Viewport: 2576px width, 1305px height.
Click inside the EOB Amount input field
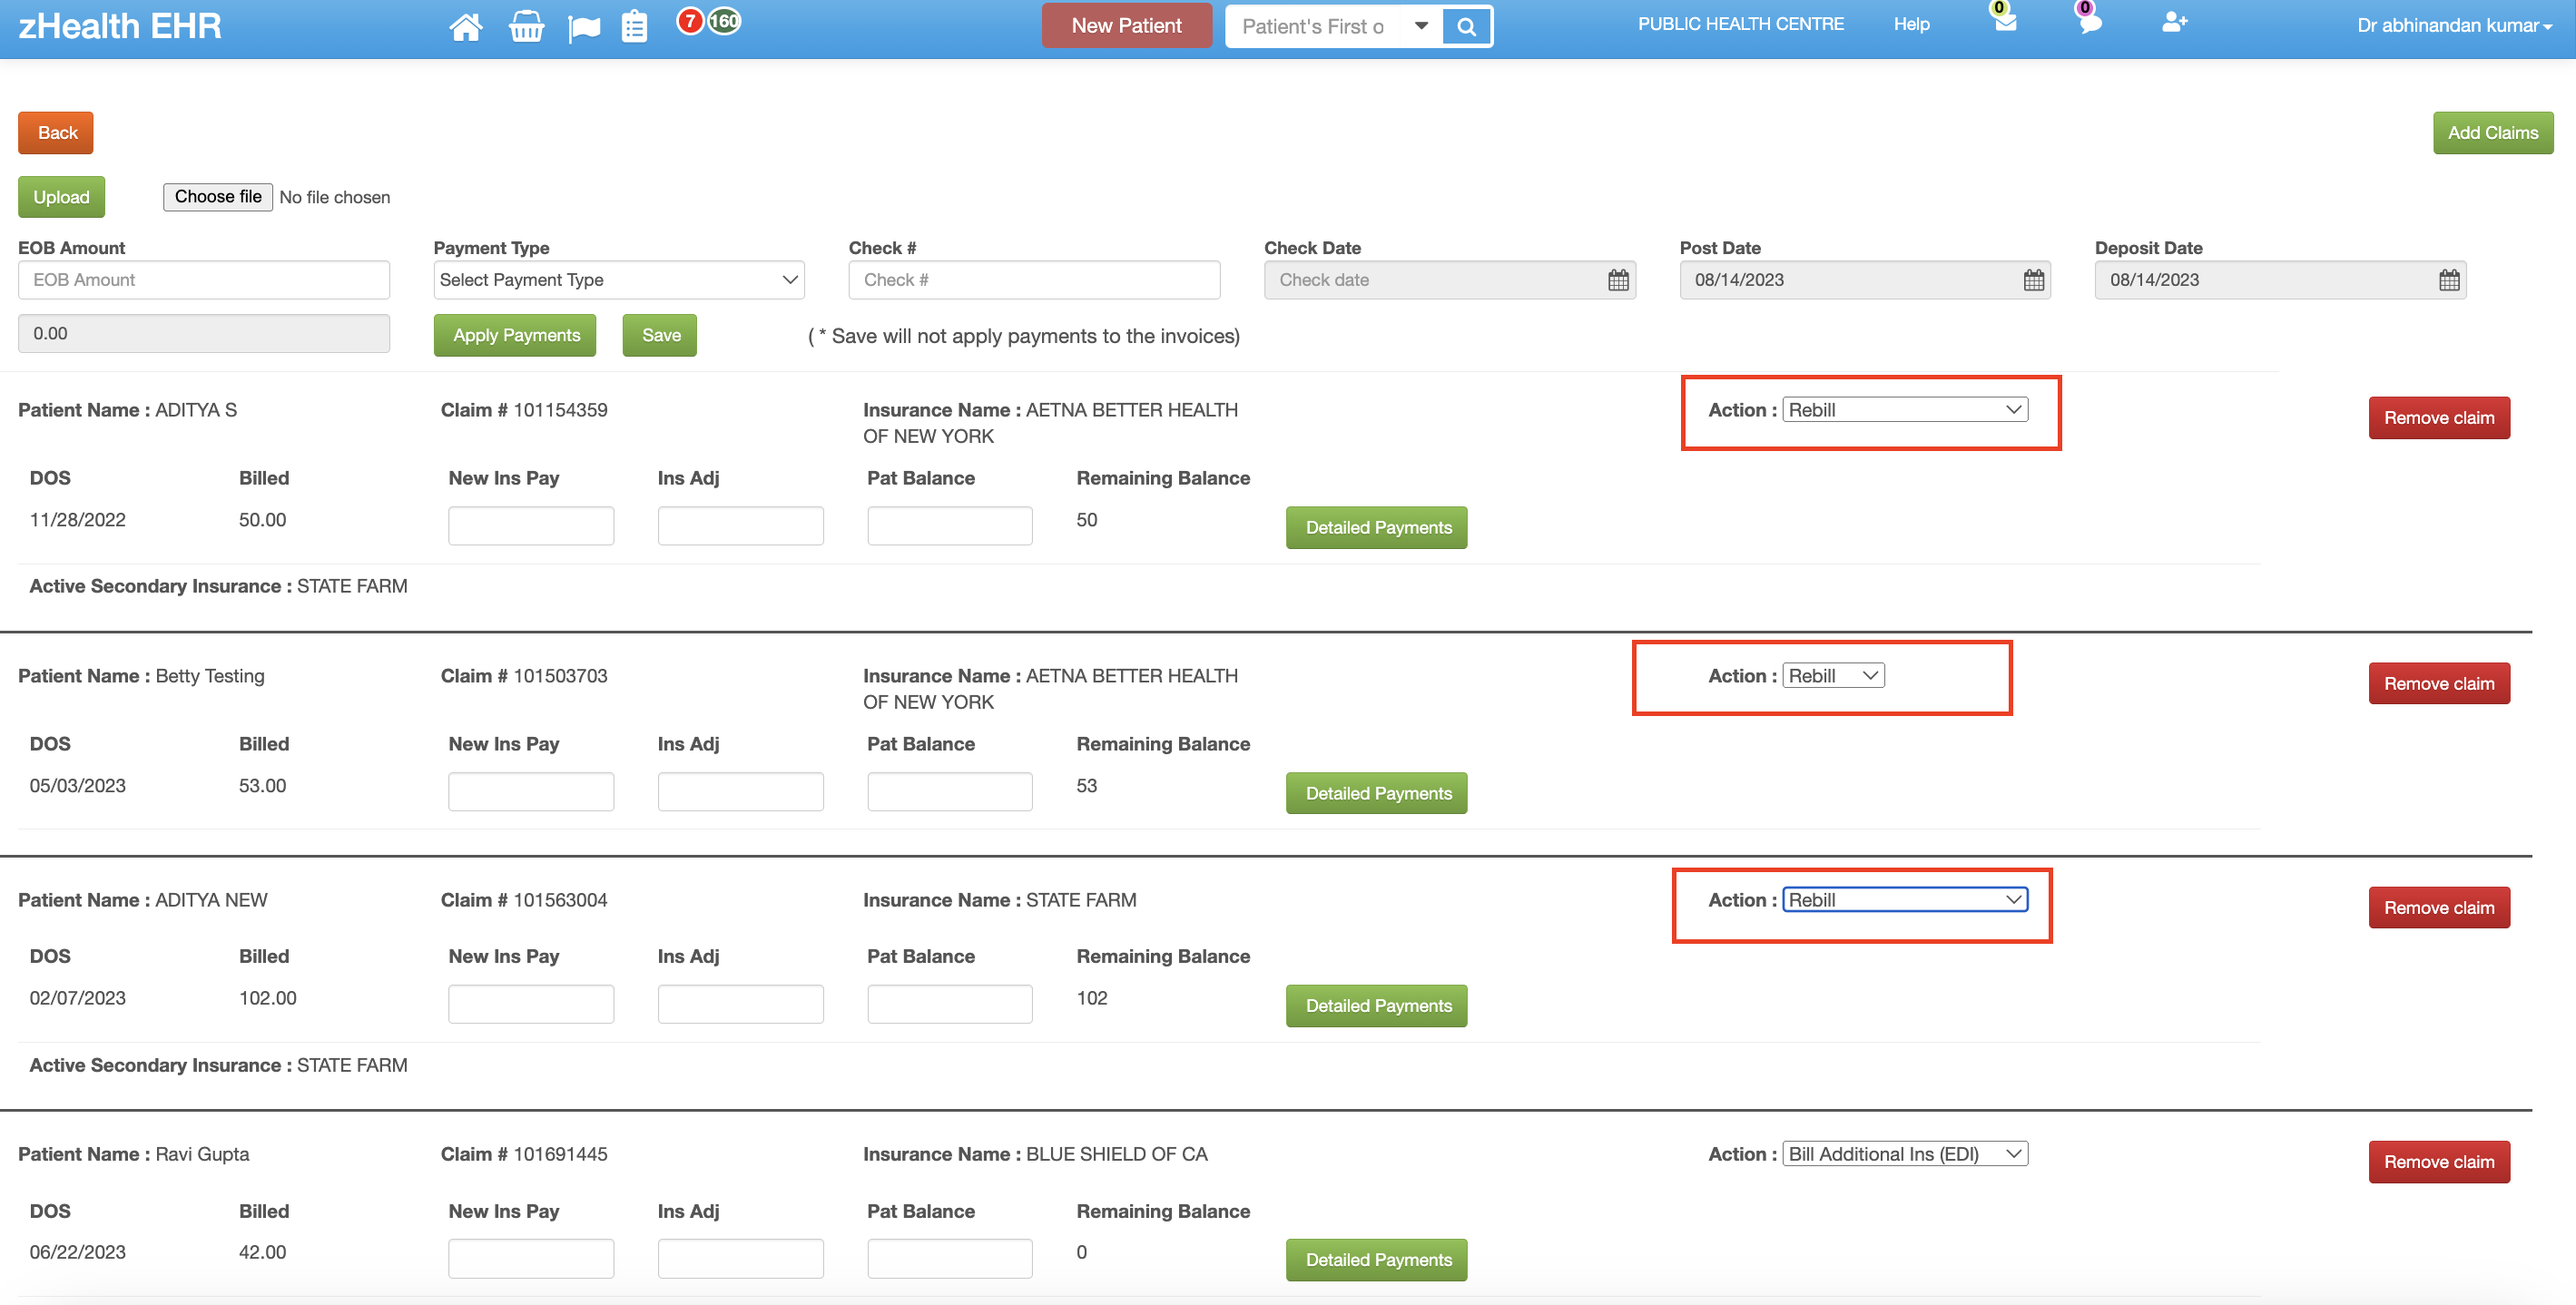203,279
